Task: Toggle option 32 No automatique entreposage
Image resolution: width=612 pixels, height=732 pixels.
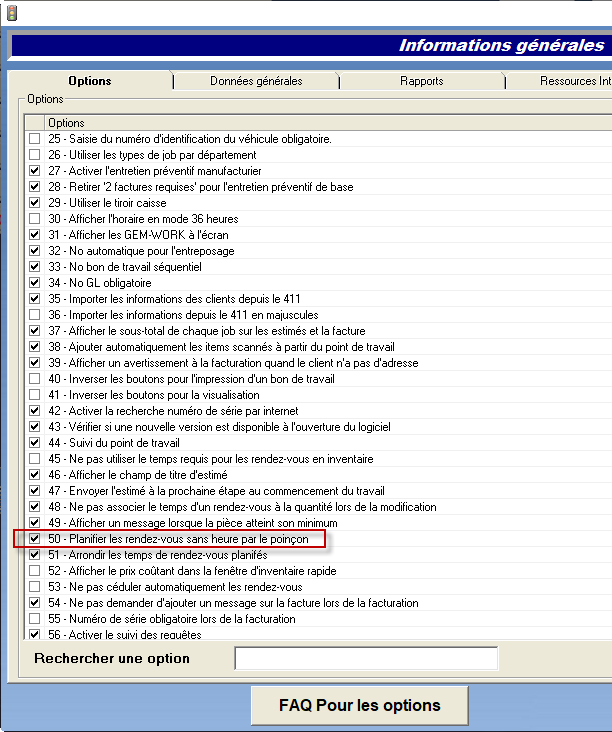Action: coord(35,251)
